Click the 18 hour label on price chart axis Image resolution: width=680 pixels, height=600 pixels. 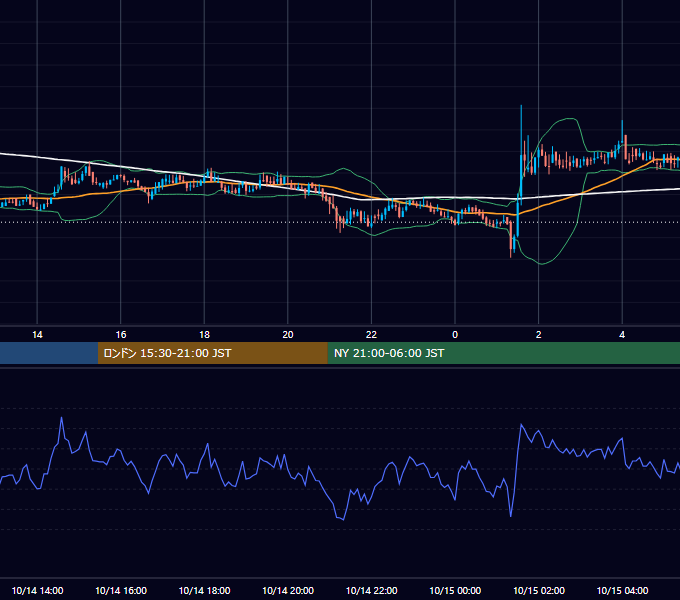204,335
